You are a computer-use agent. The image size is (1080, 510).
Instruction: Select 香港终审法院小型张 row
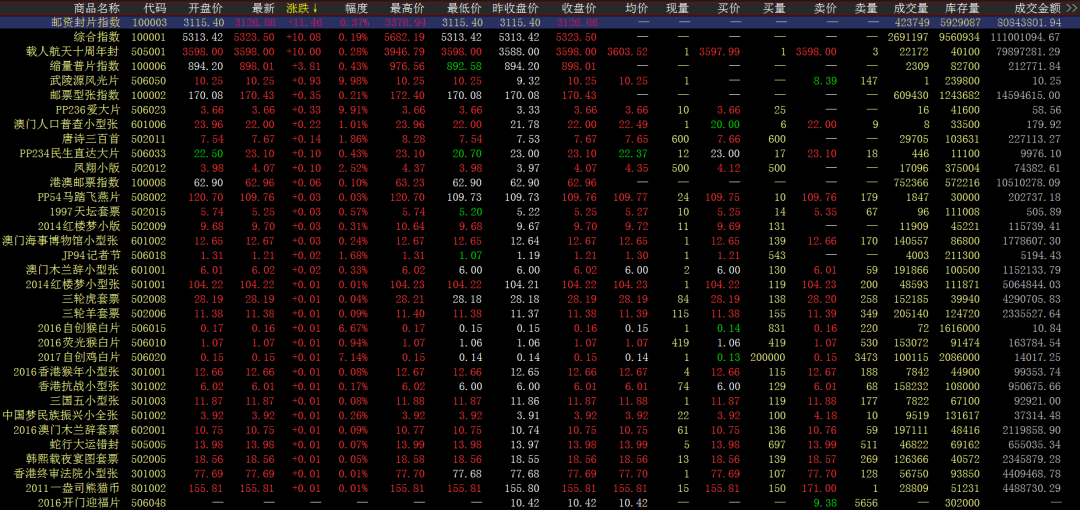(x=540, y=473)
